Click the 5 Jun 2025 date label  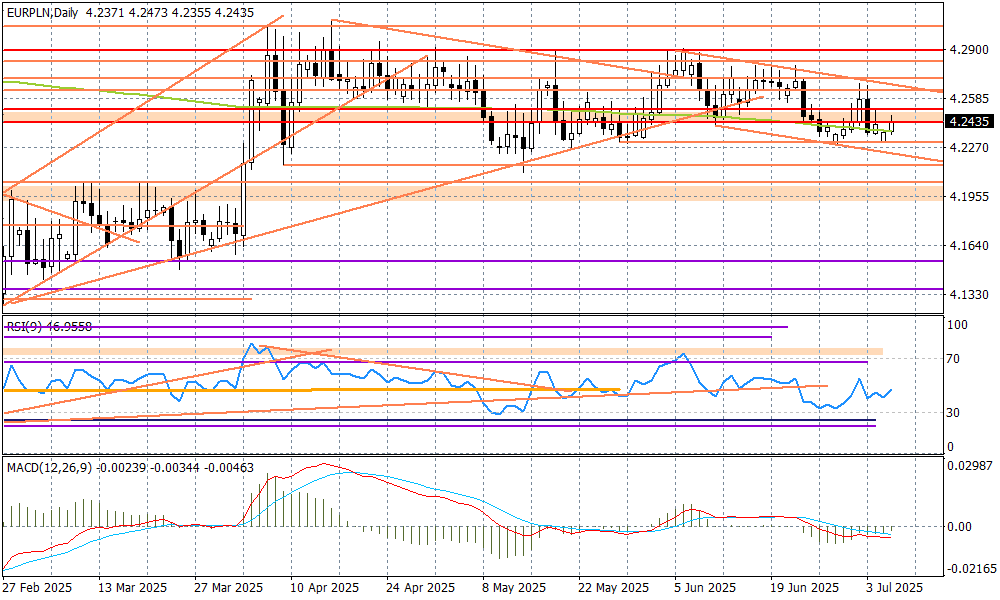[705, 588]
